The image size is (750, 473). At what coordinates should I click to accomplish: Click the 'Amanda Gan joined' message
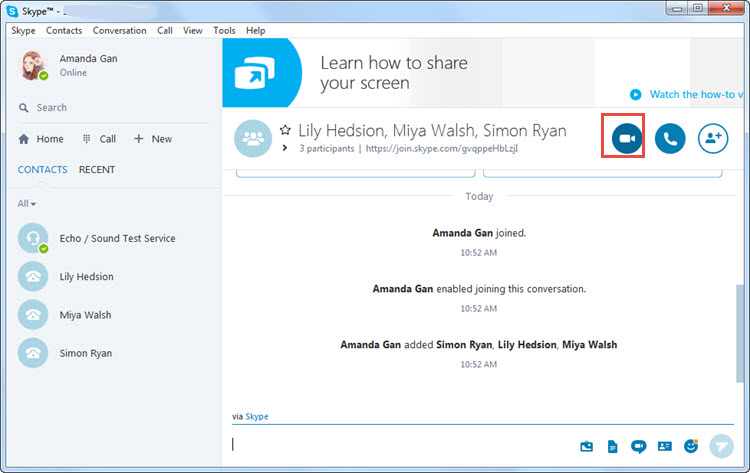click(x=479, y=233)
